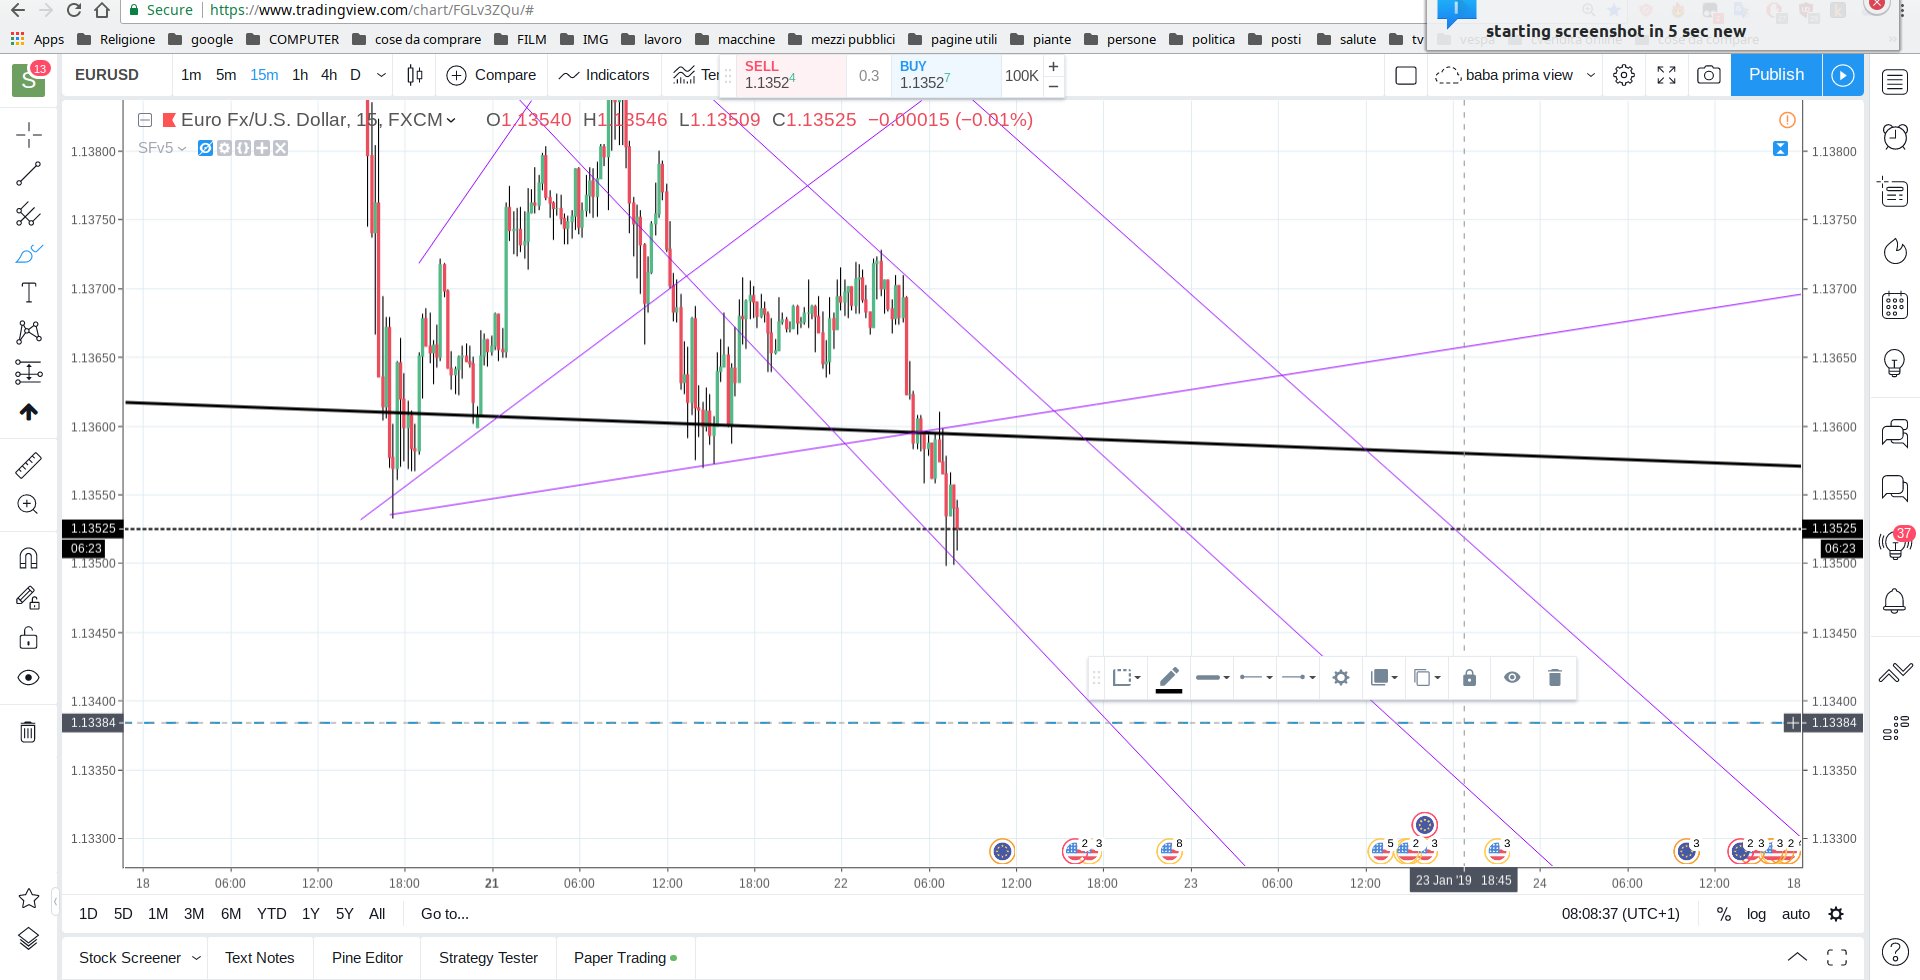
Task: Toggle lock all drawing tools
Action: (x=29, y=638)
